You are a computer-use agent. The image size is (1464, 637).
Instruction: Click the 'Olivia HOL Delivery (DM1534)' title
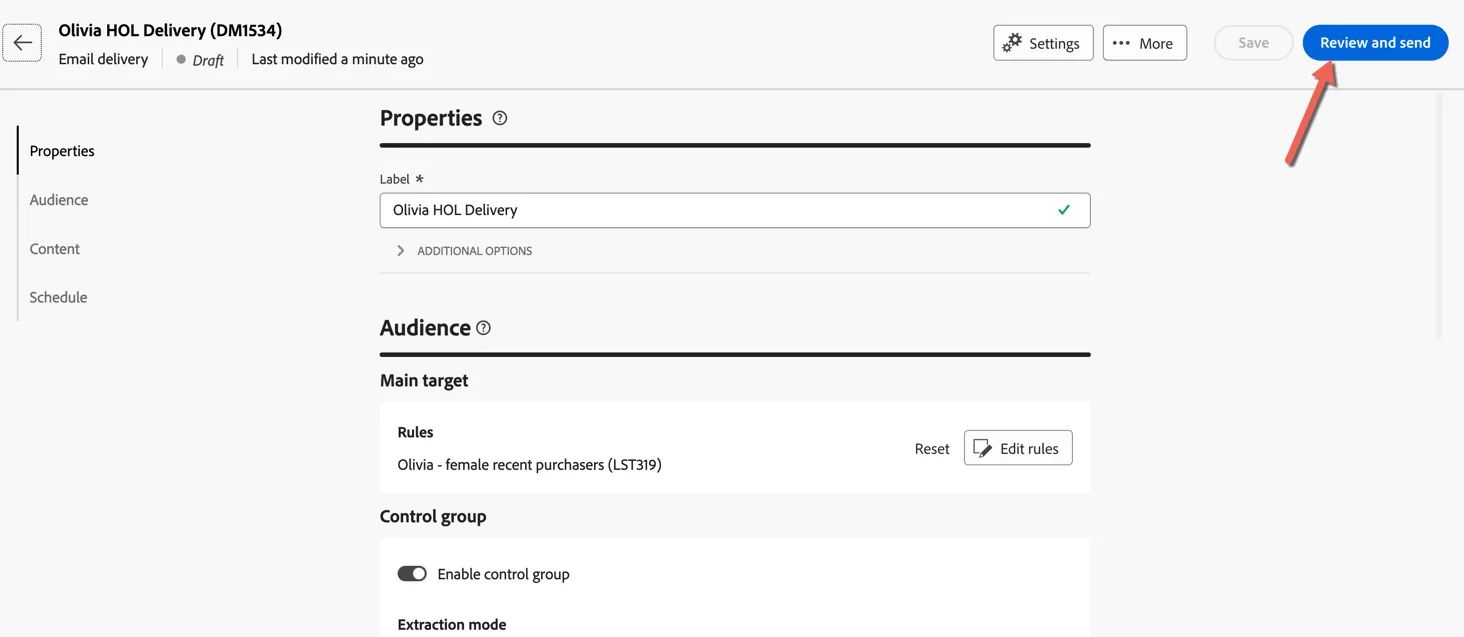pyautogui.click(x=170, y=31)
